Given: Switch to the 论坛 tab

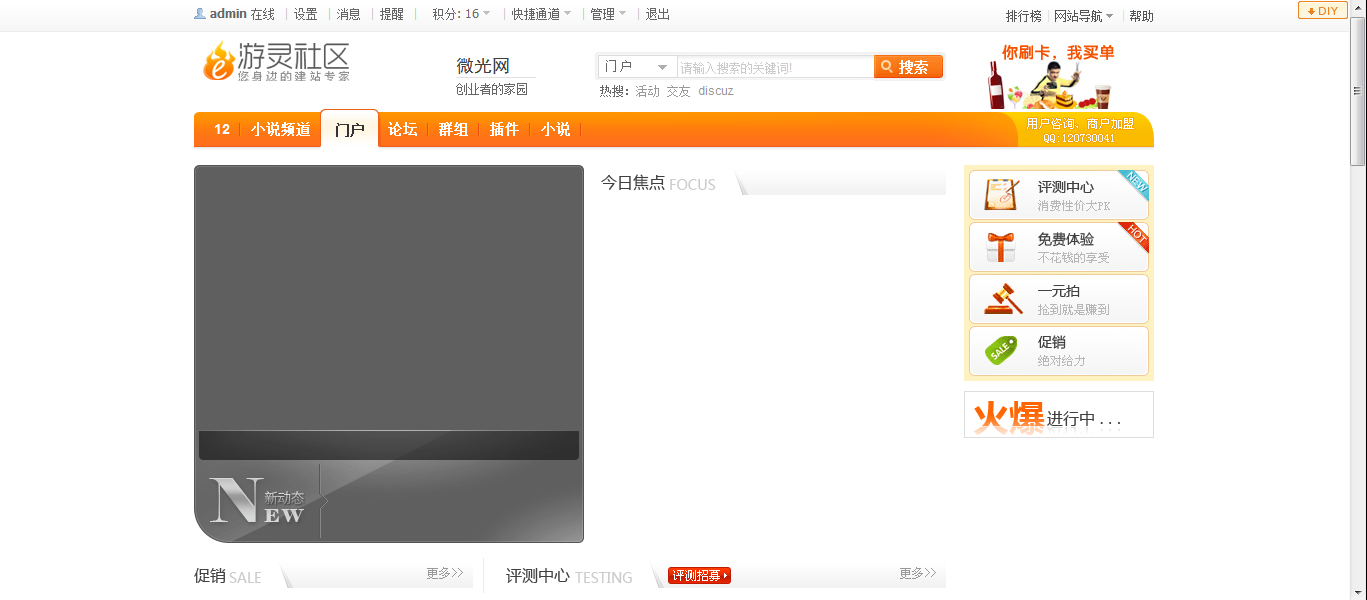Looking at the screenshot, I should click(402, 129).
